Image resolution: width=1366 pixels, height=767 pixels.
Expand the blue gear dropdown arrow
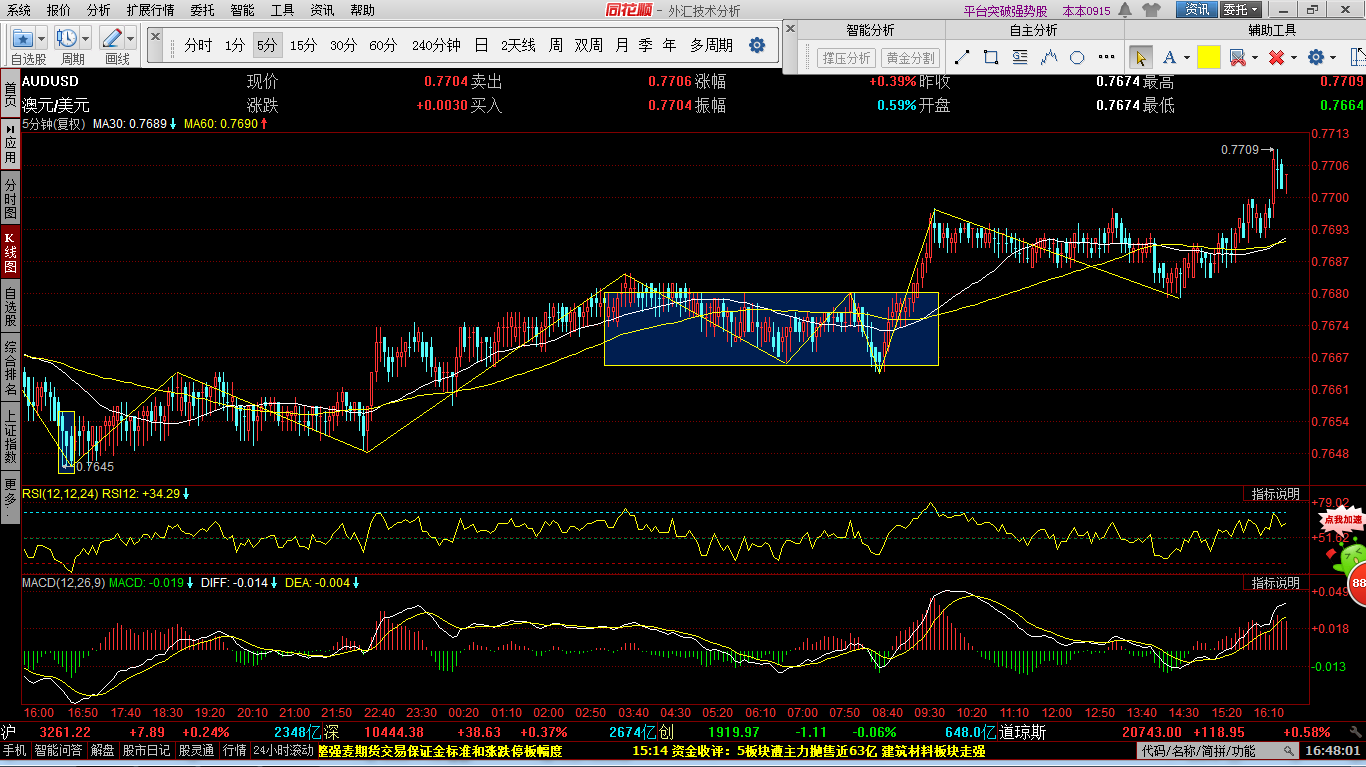point(1333,58)
